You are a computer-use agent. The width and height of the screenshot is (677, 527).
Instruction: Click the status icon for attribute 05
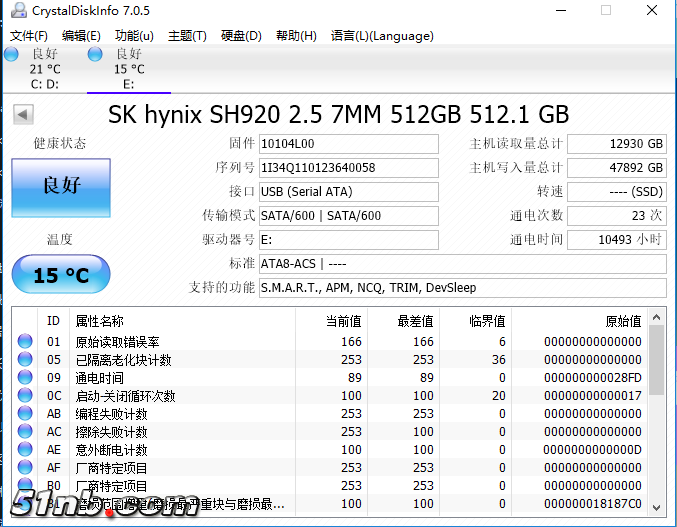coord(25,360)
